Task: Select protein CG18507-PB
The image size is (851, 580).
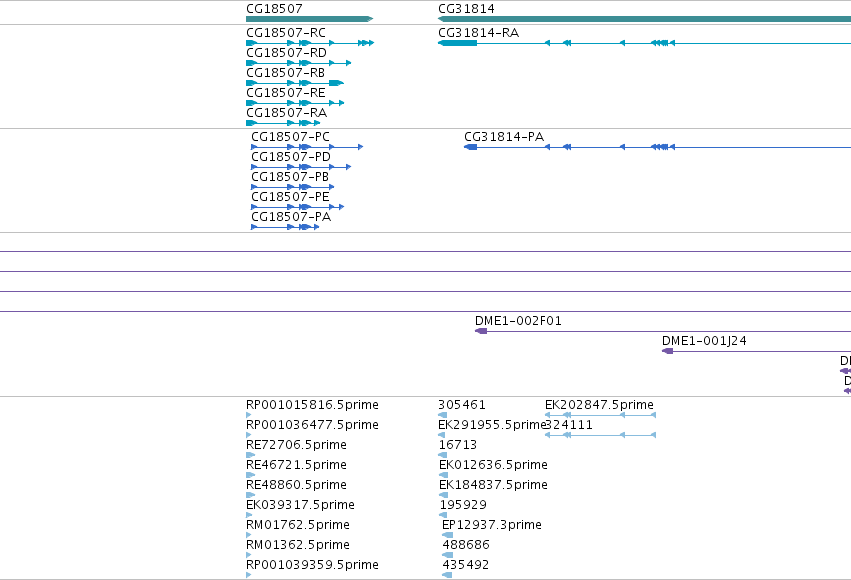Action: coord(290,177)
